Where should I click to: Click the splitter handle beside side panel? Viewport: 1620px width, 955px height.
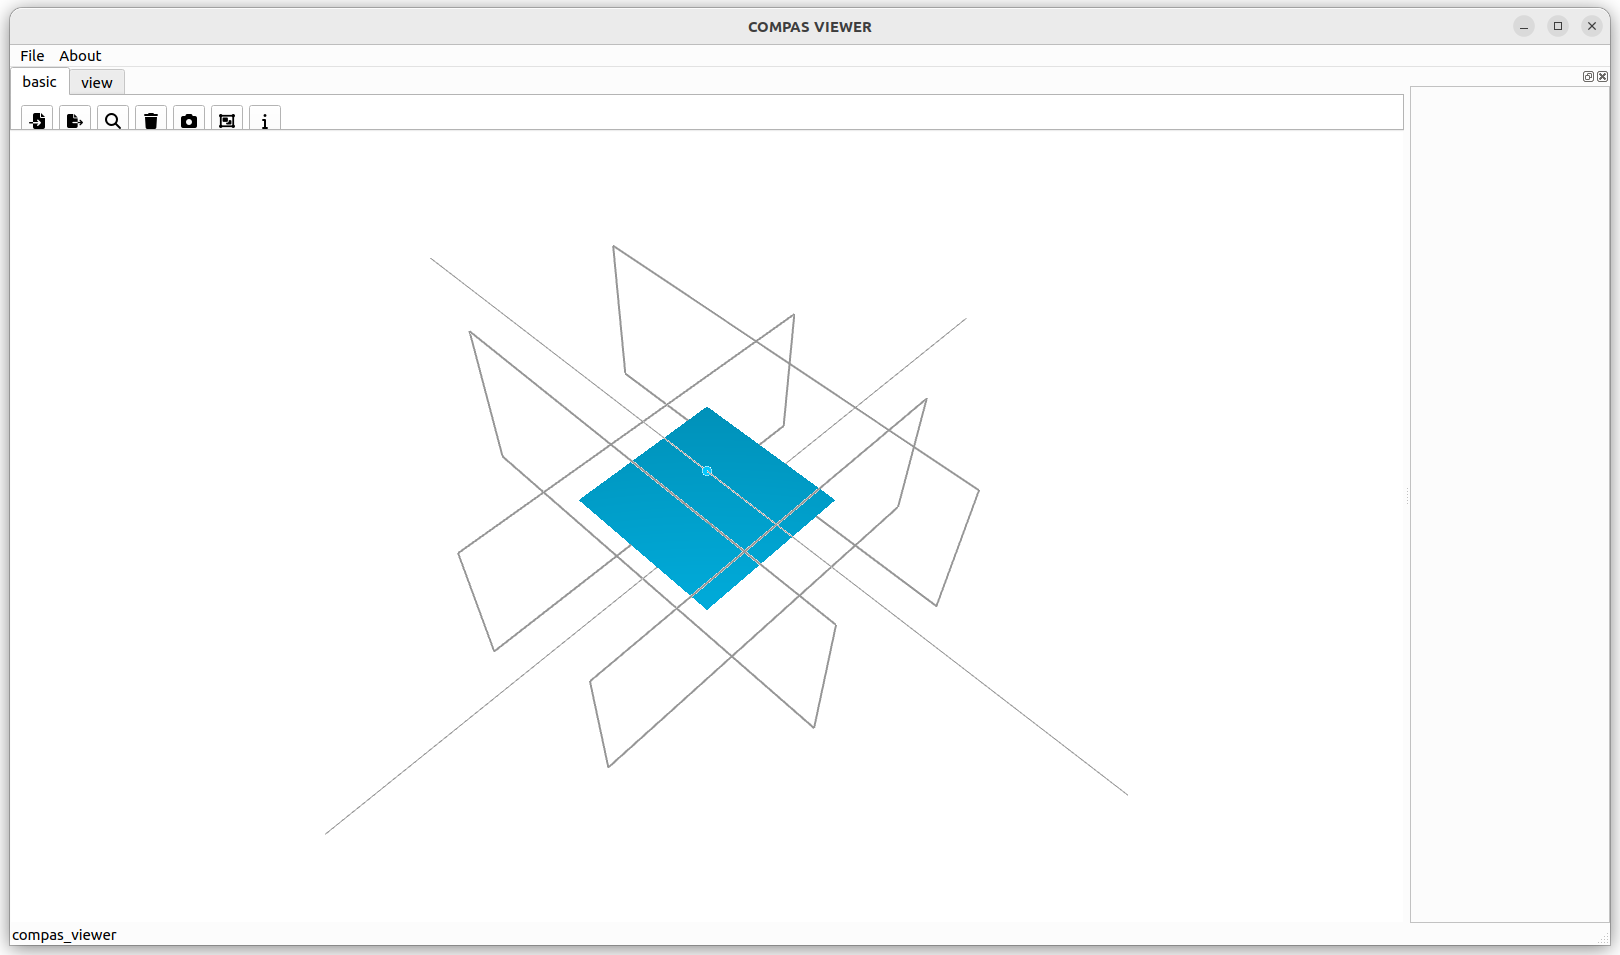(x=1407, y=496)
